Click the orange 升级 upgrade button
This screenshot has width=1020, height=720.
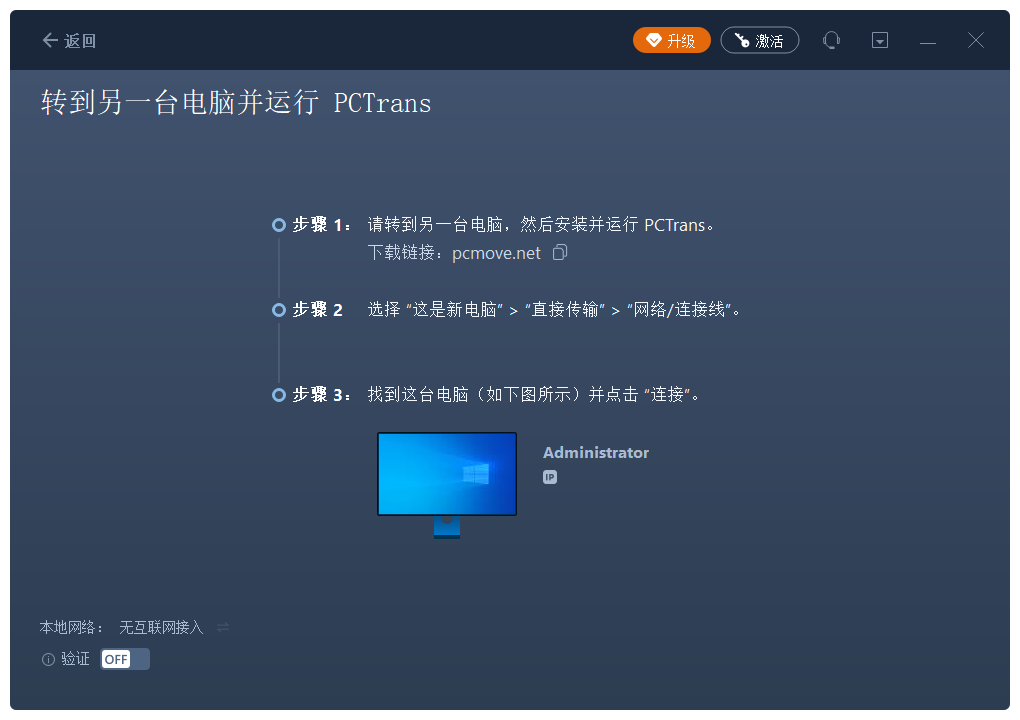671,40
